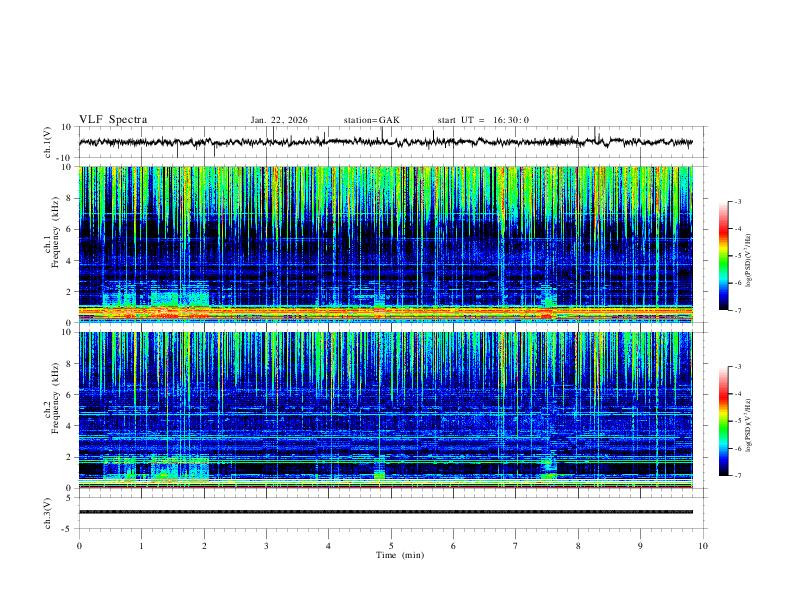Click the "ch.3(V)" axis label
792x612 pixels.
click(x=48, y=513)
